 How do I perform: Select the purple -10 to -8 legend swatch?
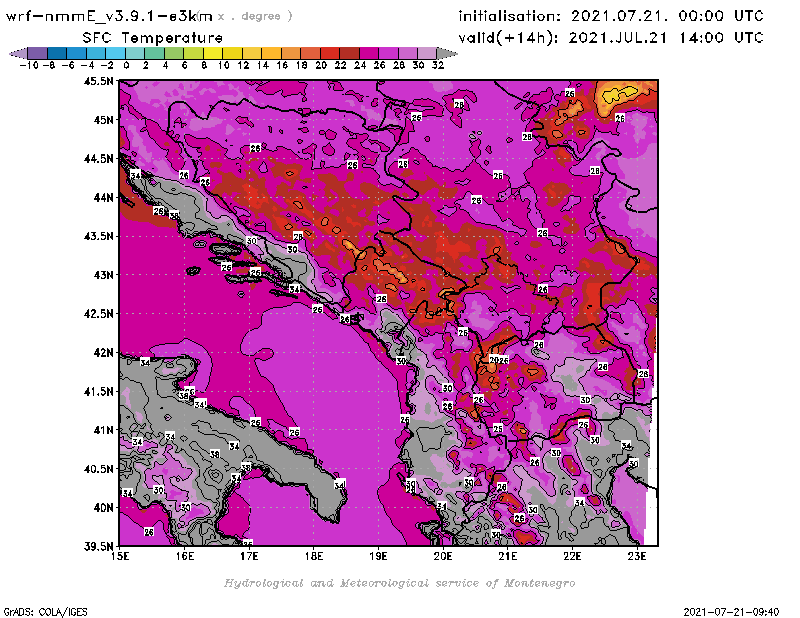coord(37,53)
